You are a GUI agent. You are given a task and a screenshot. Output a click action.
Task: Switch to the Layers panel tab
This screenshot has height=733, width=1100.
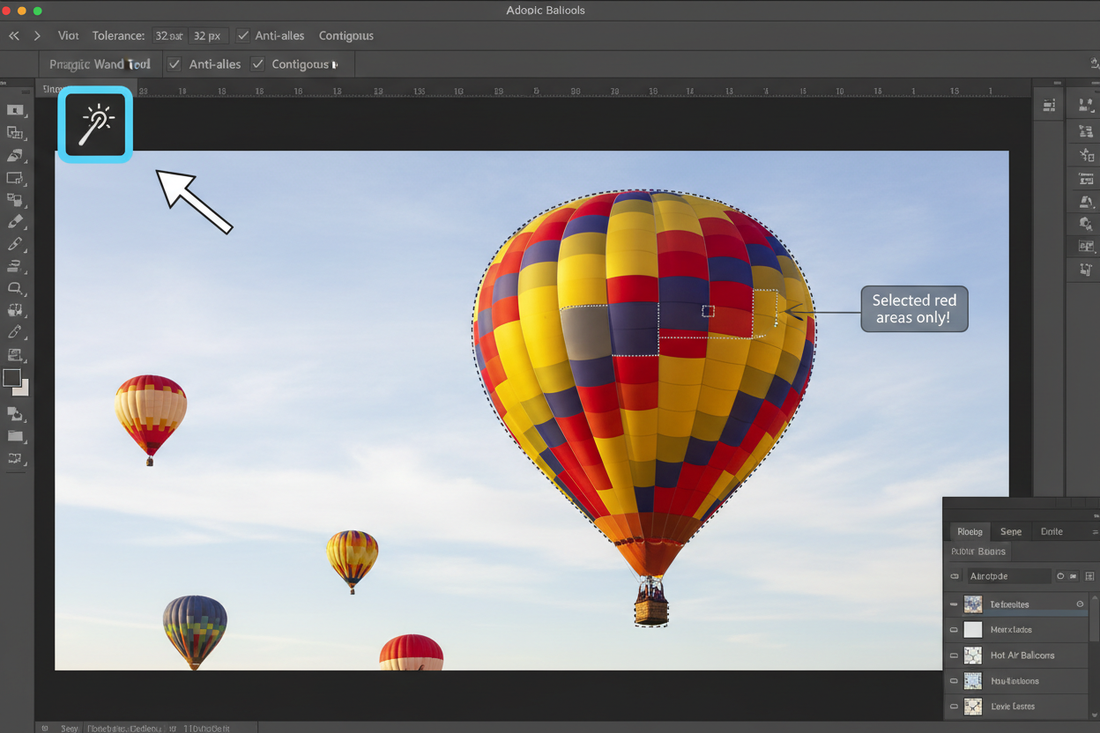[969, 531]
